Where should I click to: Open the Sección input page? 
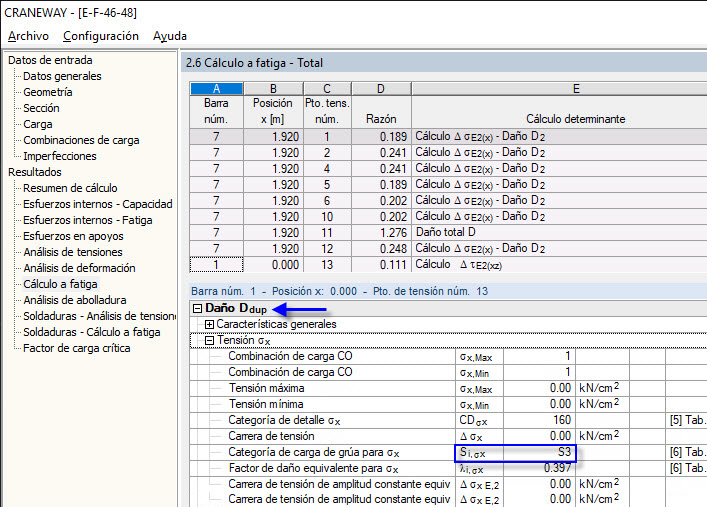click(41, 108)
